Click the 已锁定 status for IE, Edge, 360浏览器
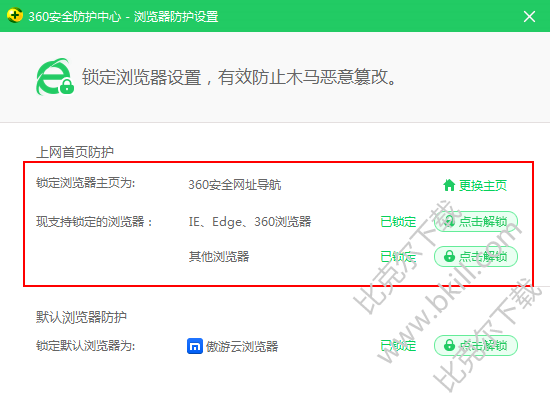550x395 pixels. [x=398, y=222]
